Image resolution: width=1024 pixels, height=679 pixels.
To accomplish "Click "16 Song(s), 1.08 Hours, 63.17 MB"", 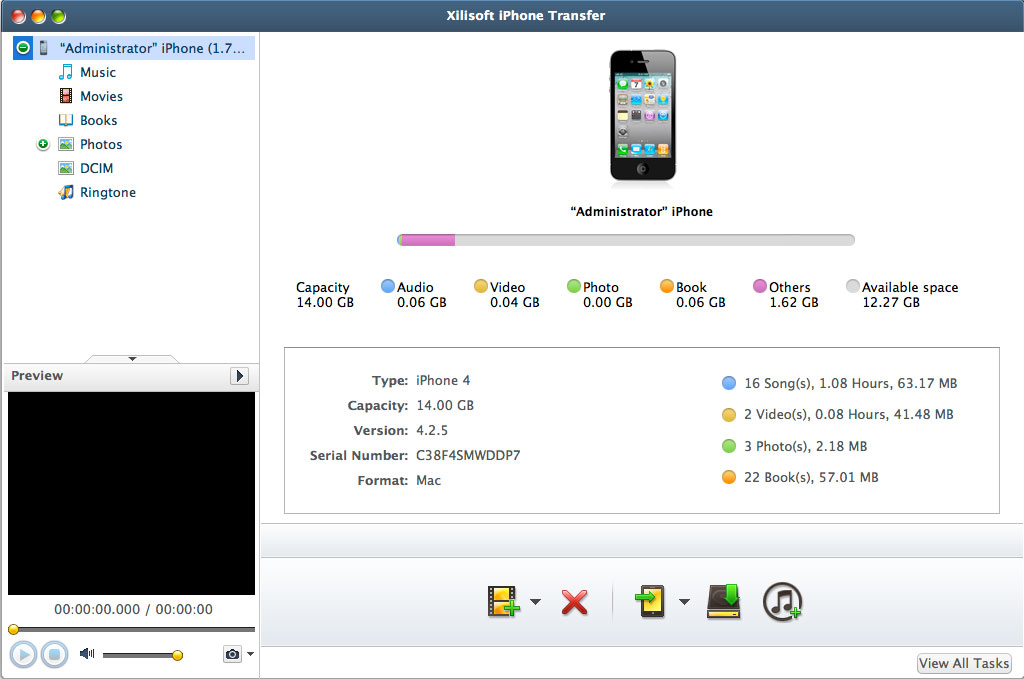I will coord(850,383).
